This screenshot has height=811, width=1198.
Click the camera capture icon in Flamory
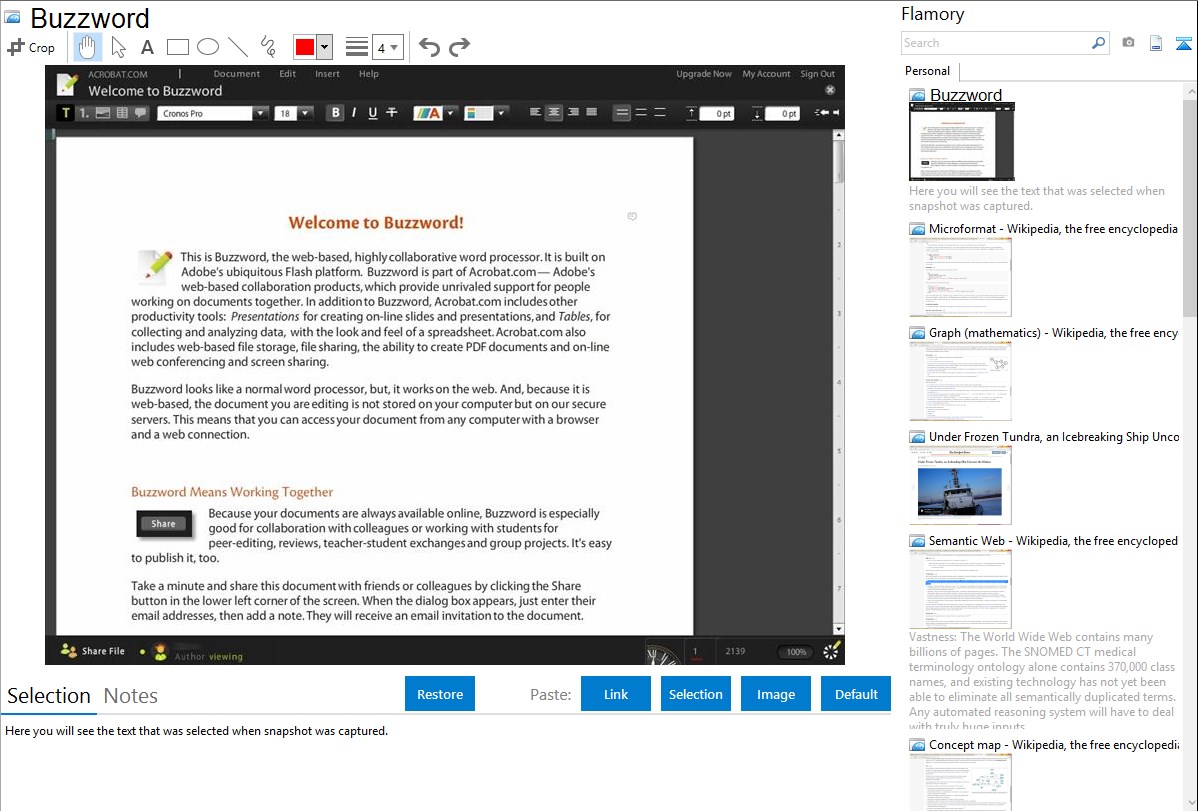(x=1128, y=43)
